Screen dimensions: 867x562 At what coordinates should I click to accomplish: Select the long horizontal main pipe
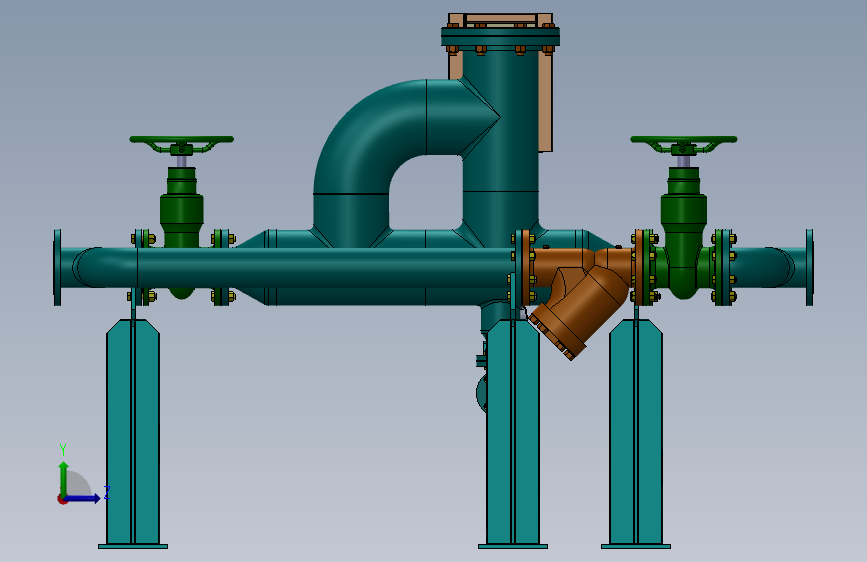326,268
